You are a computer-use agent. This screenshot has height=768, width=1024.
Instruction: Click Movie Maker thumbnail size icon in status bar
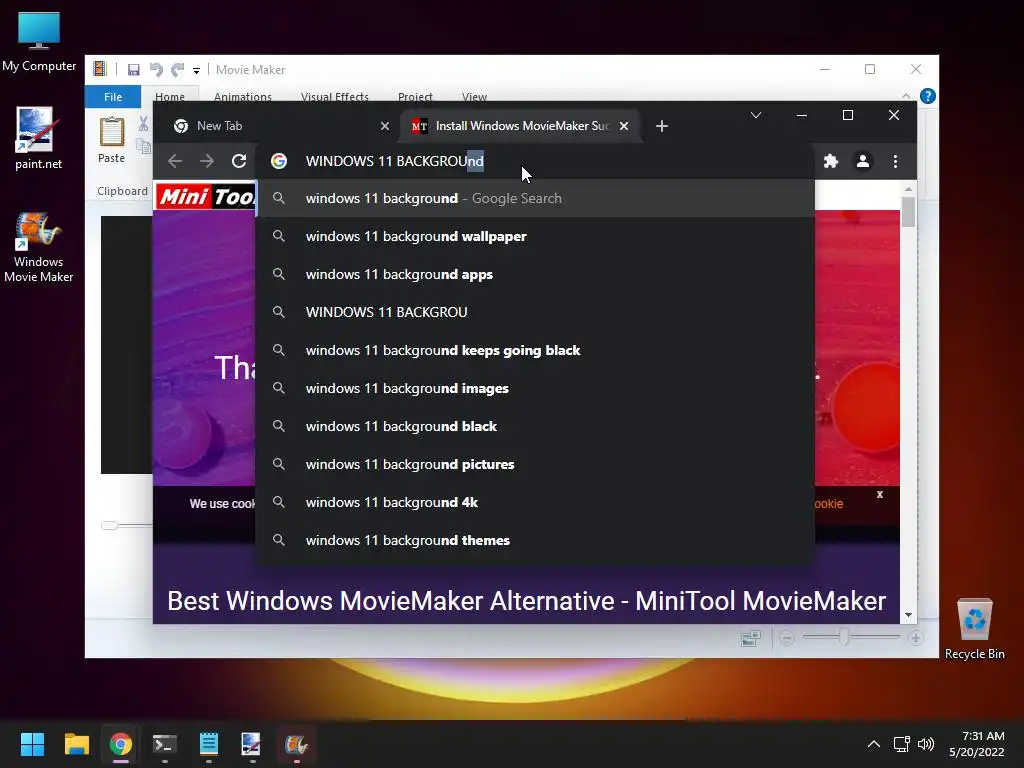point(751,638)
